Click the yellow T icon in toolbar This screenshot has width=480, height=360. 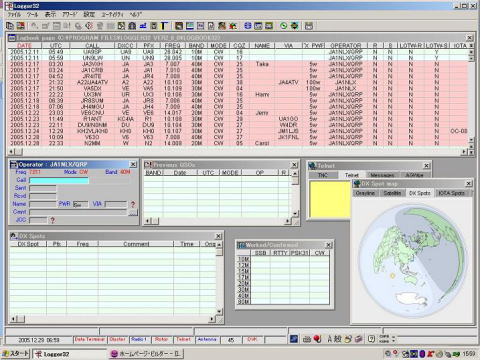click(x=164, y=26)
